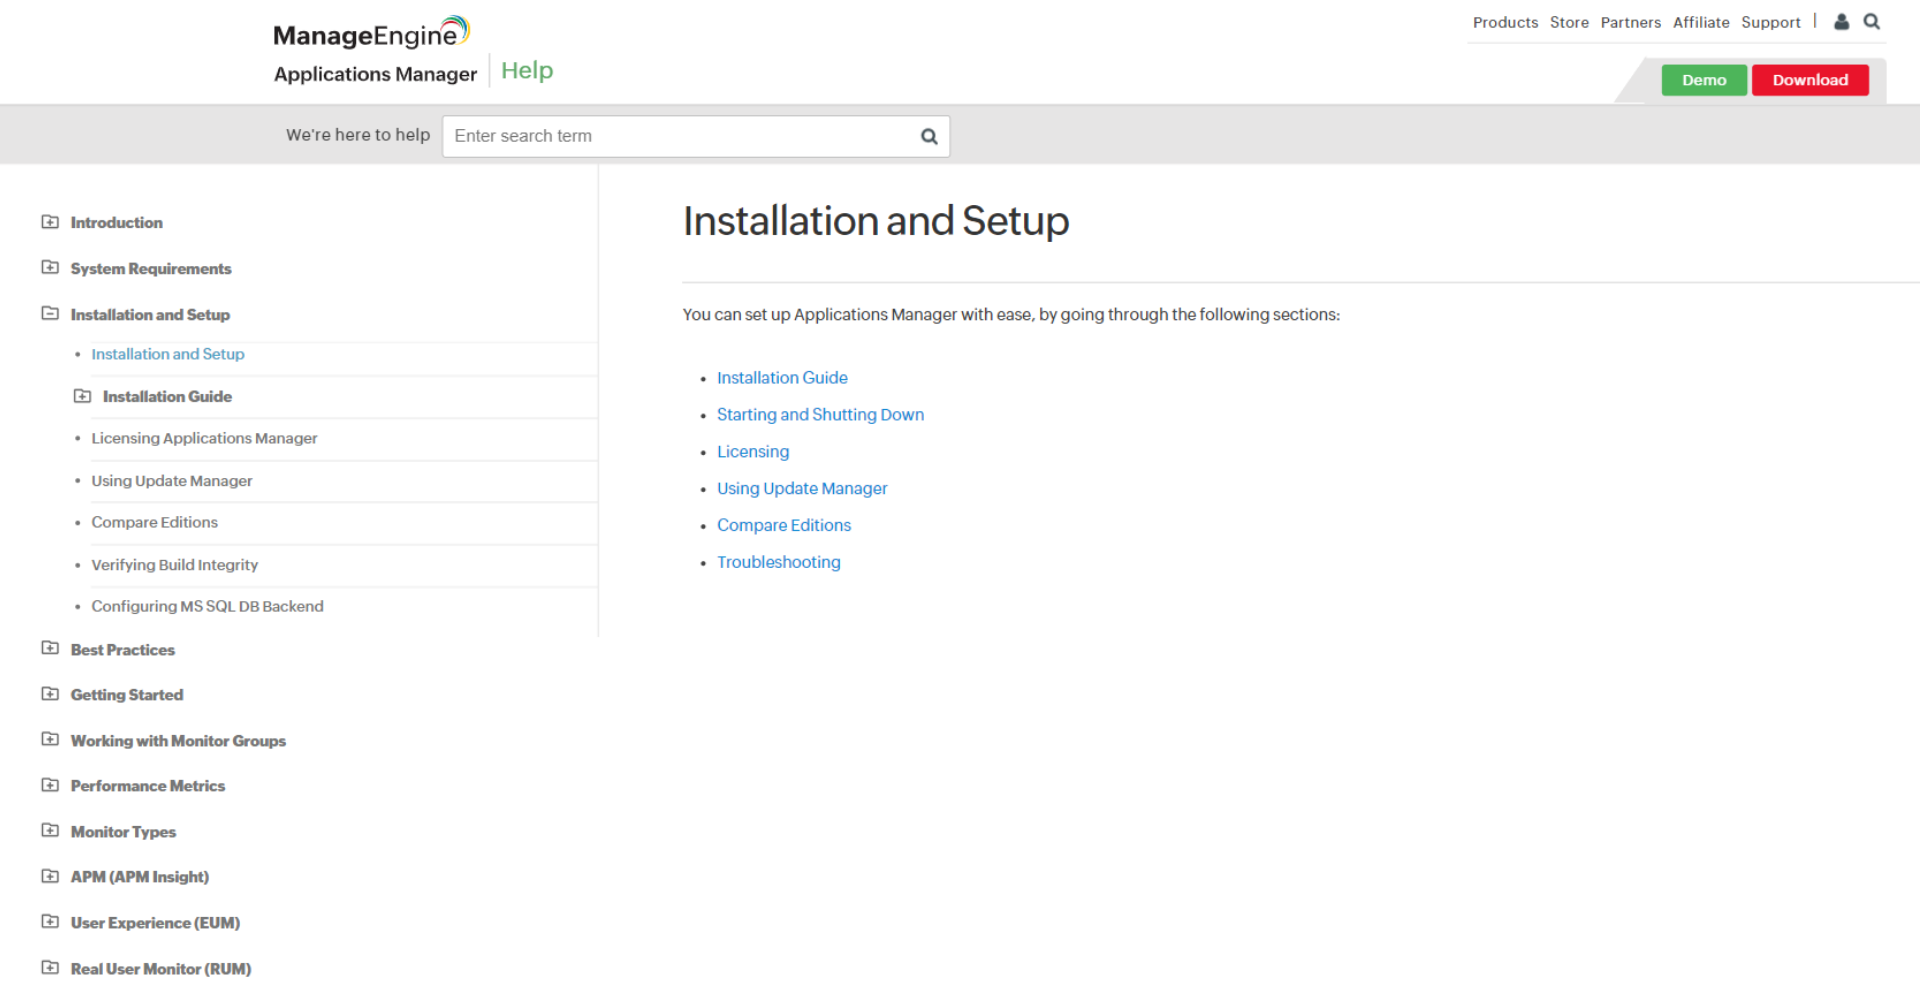Open the Products menu

pos(1505,22)
